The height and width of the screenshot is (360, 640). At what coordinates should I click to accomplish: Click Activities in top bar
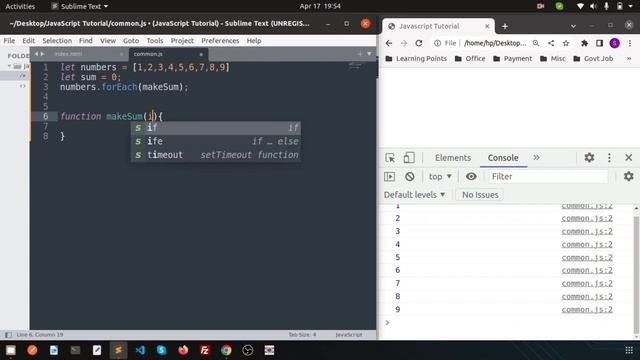(20, 6)
